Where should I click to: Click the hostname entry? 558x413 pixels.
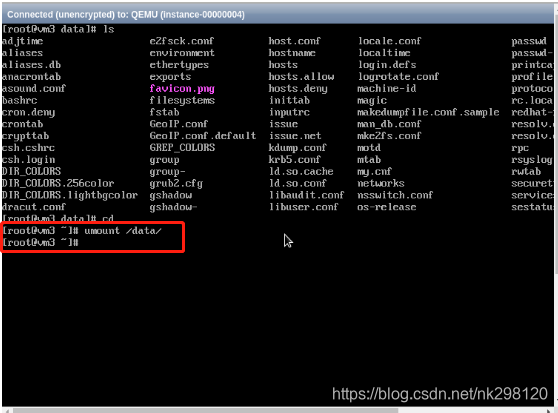[292, 53]
